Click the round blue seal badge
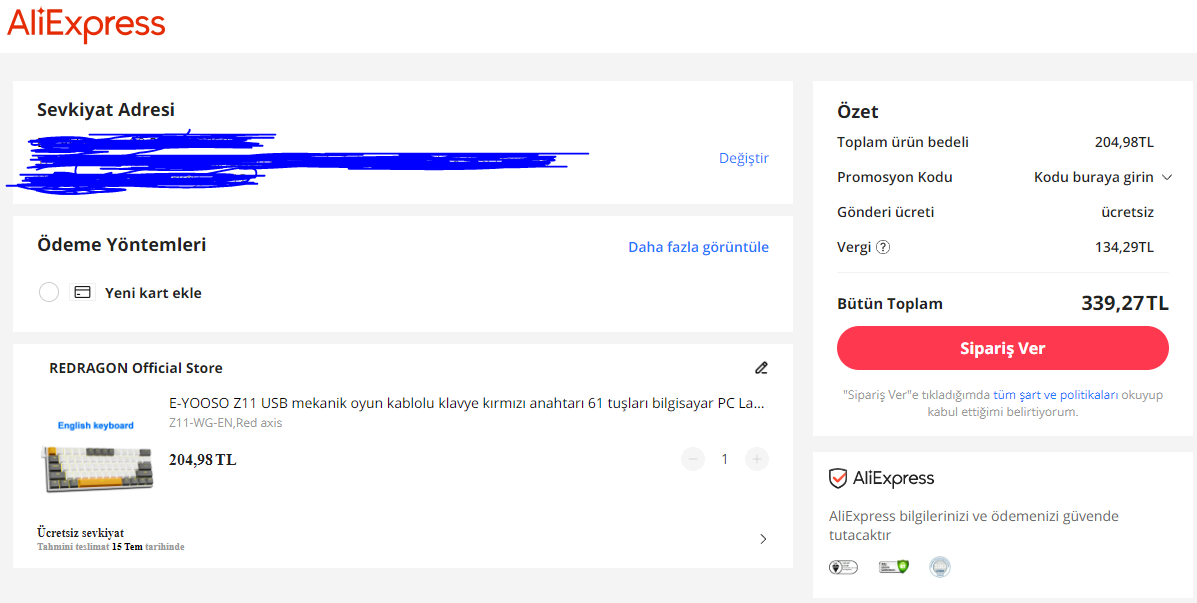 pyautogui.click(x=940, y=567)
